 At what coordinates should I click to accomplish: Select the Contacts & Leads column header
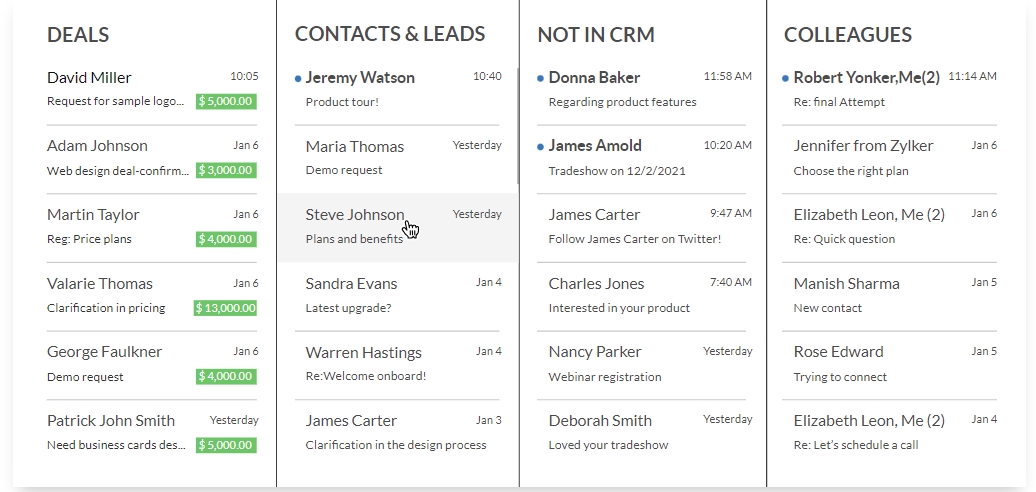click(390, 35)
